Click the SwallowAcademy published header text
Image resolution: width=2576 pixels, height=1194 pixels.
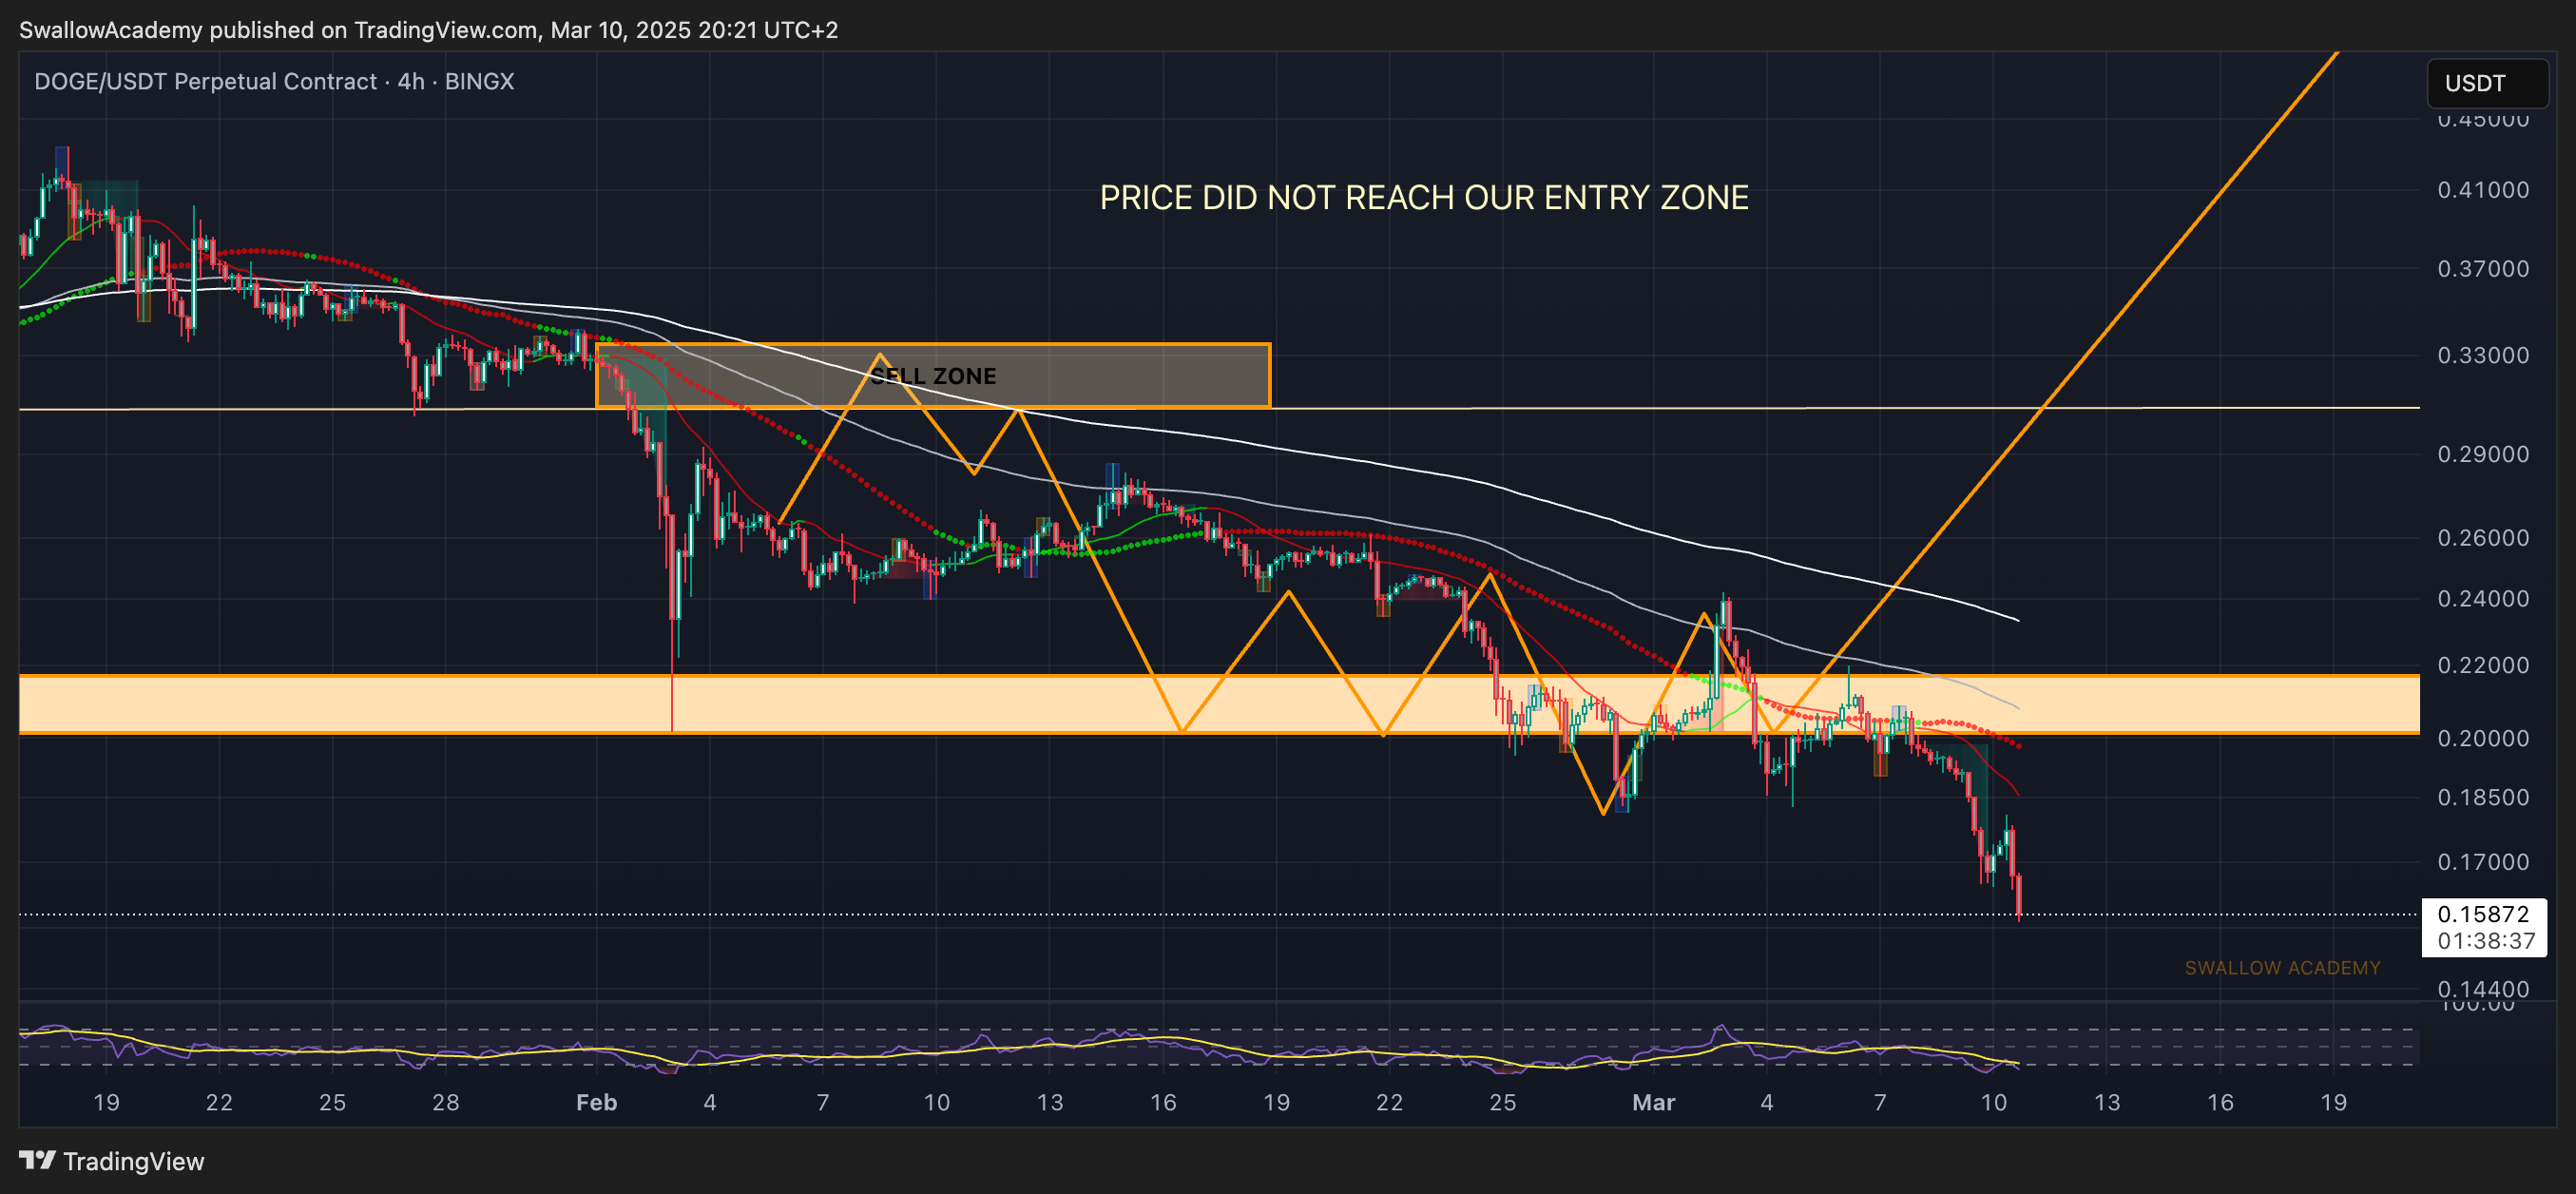(428, 30)
